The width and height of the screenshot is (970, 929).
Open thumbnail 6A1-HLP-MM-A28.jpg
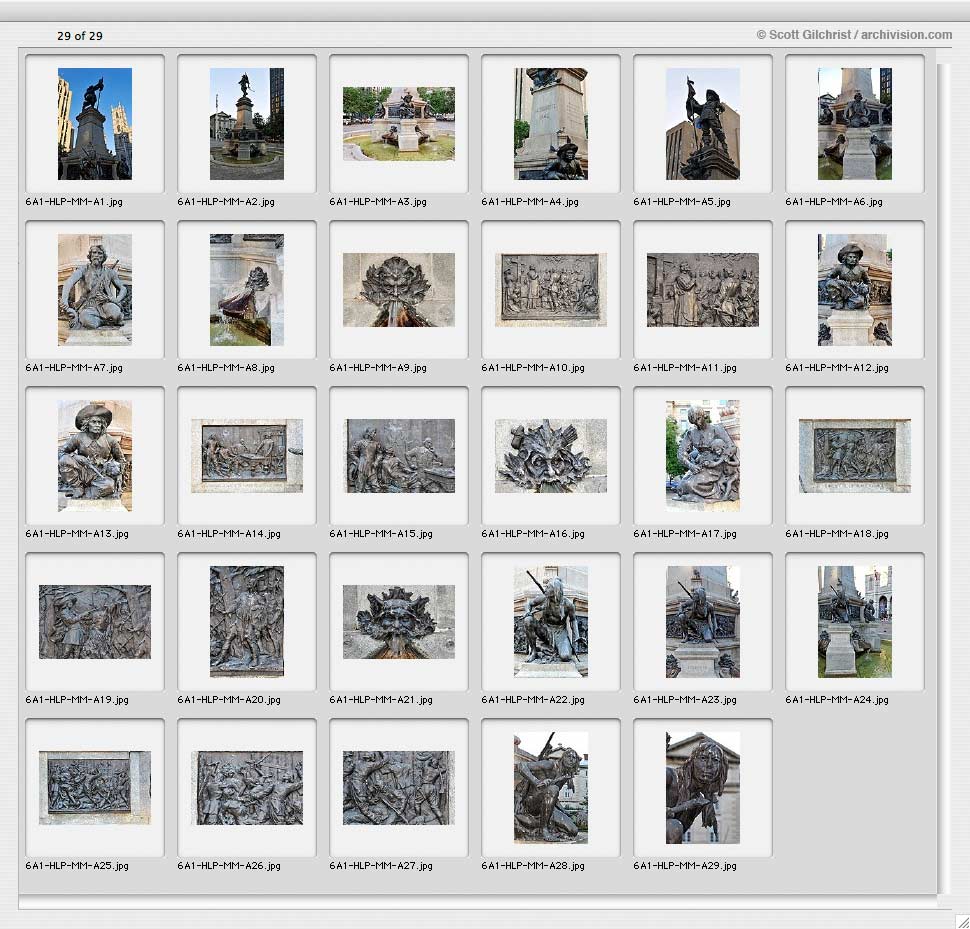click(x=551, y=788)
